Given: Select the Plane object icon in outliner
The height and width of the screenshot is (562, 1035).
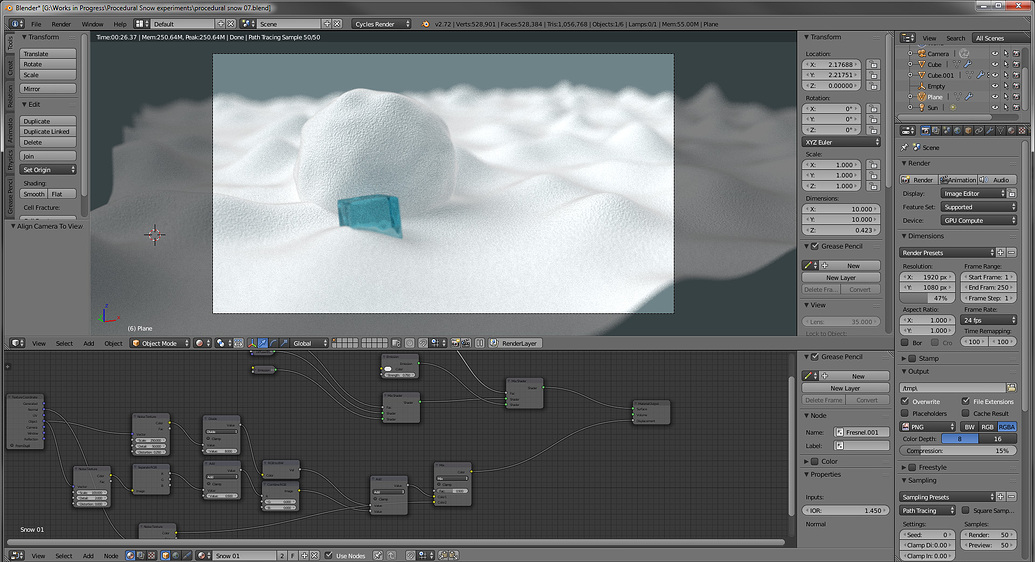Looking at the screenshot, I should coord(921,96).
